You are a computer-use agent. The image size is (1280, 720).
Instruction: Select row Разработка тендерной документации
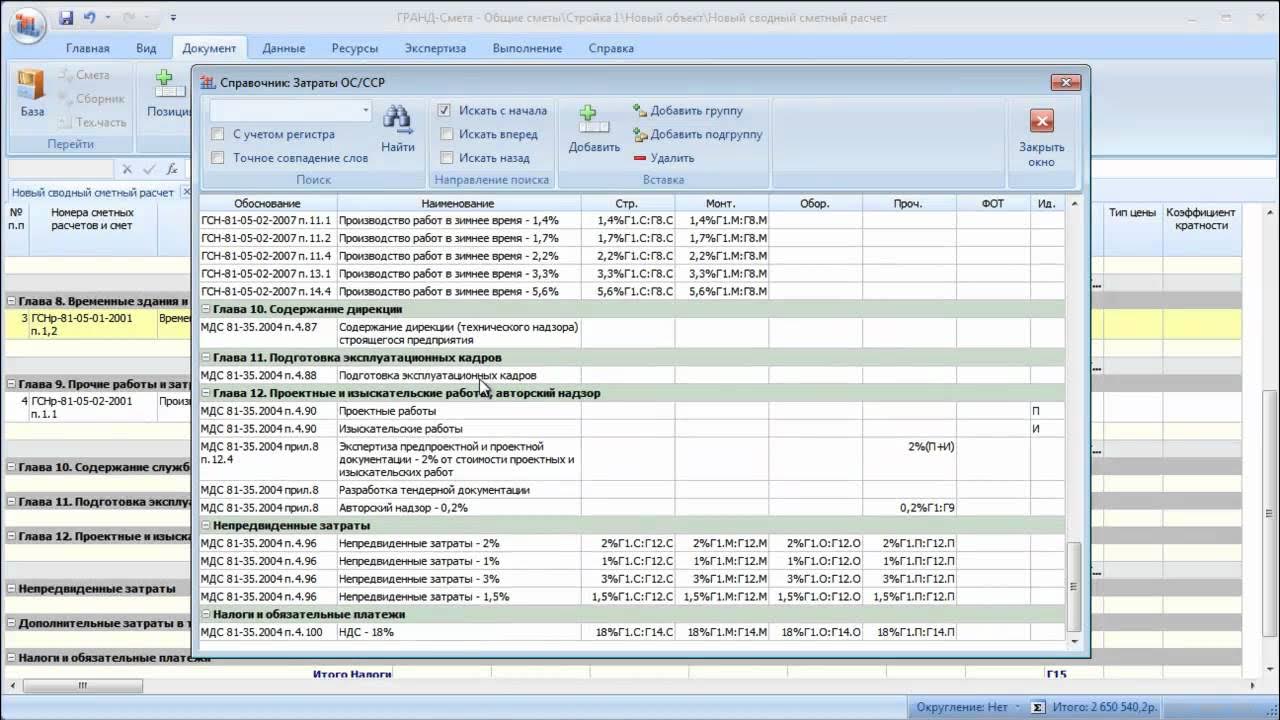[632, 490]
